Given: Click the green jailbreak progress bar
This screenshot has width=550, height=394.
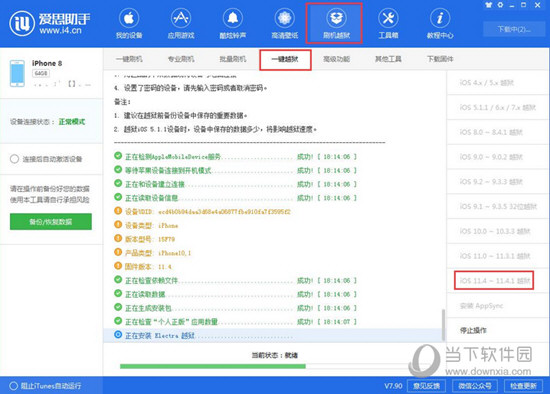Looking at the screenshot, I should (x=213, y=366).
